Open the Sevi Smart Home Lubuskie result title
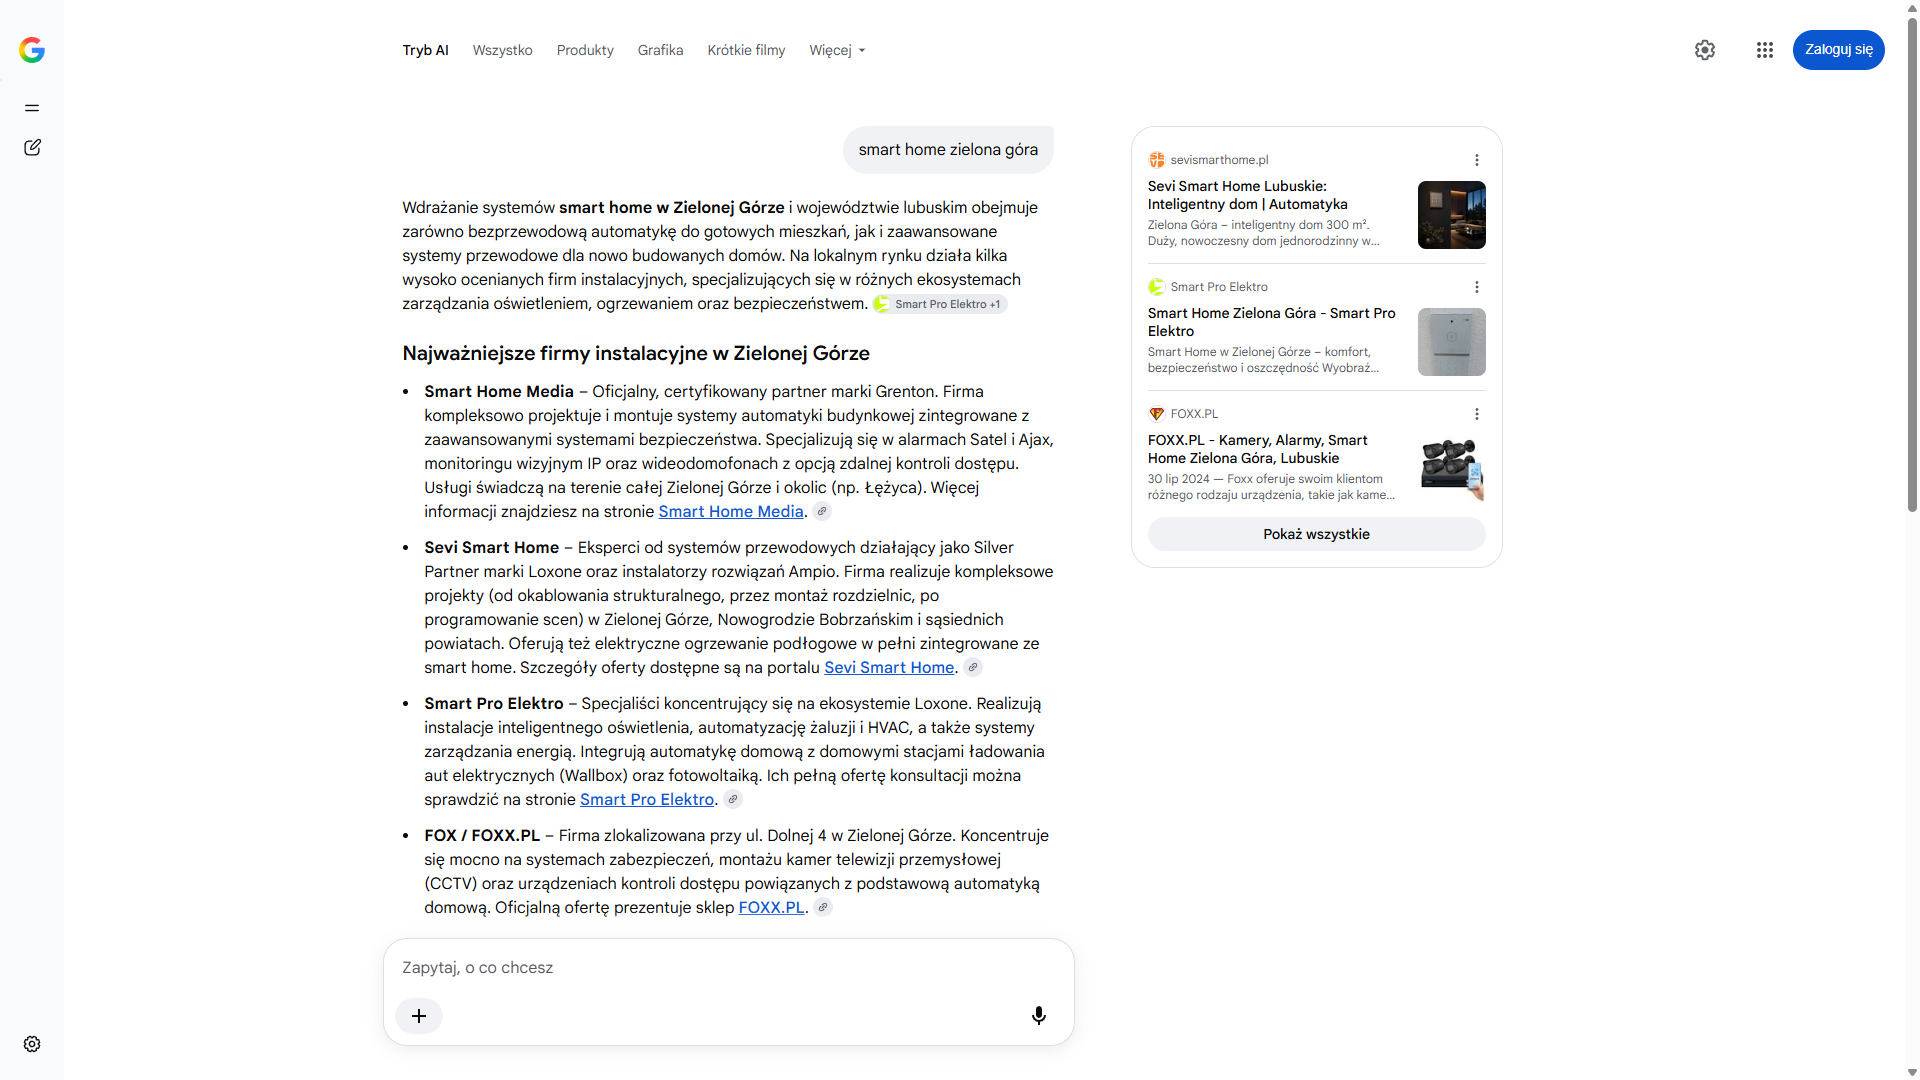 (x=1247, y=195)
